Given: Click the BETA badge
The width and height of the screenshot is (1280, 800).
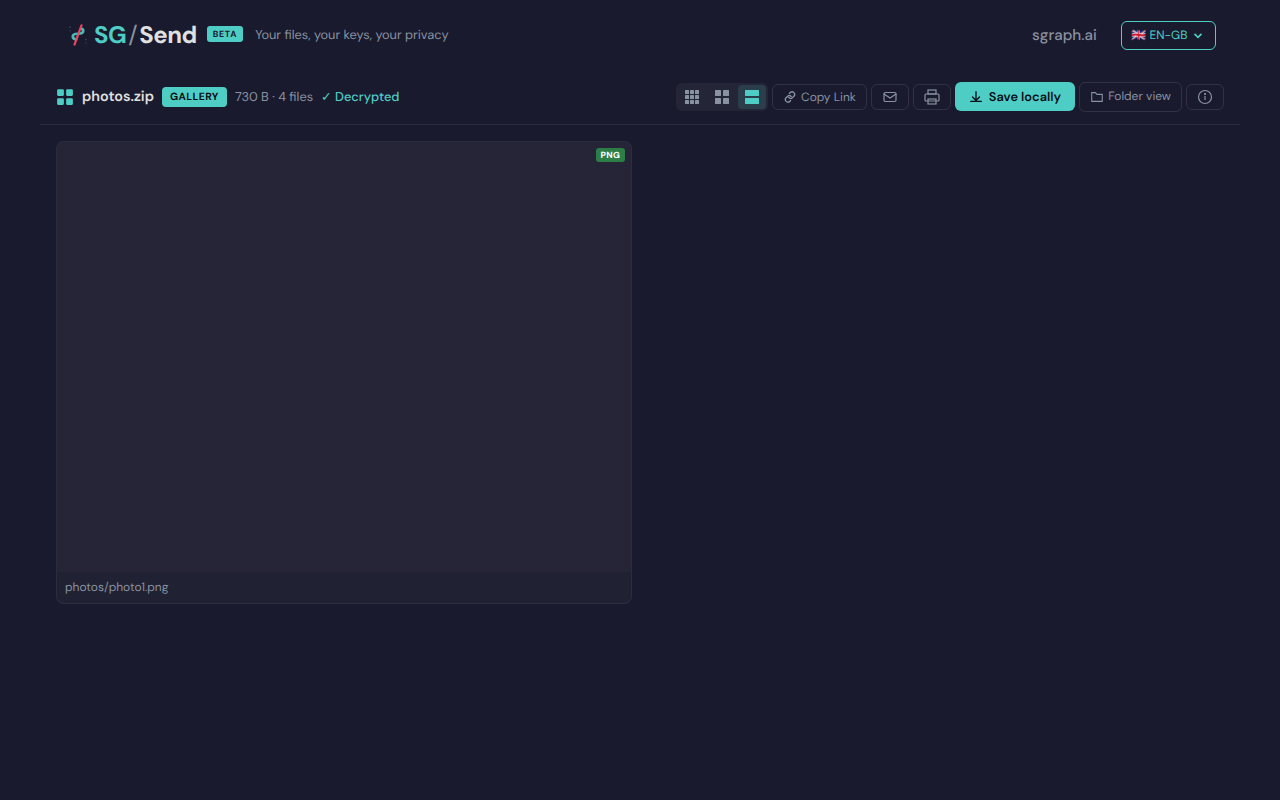Looking at the screenshot, I should point(225,34).
